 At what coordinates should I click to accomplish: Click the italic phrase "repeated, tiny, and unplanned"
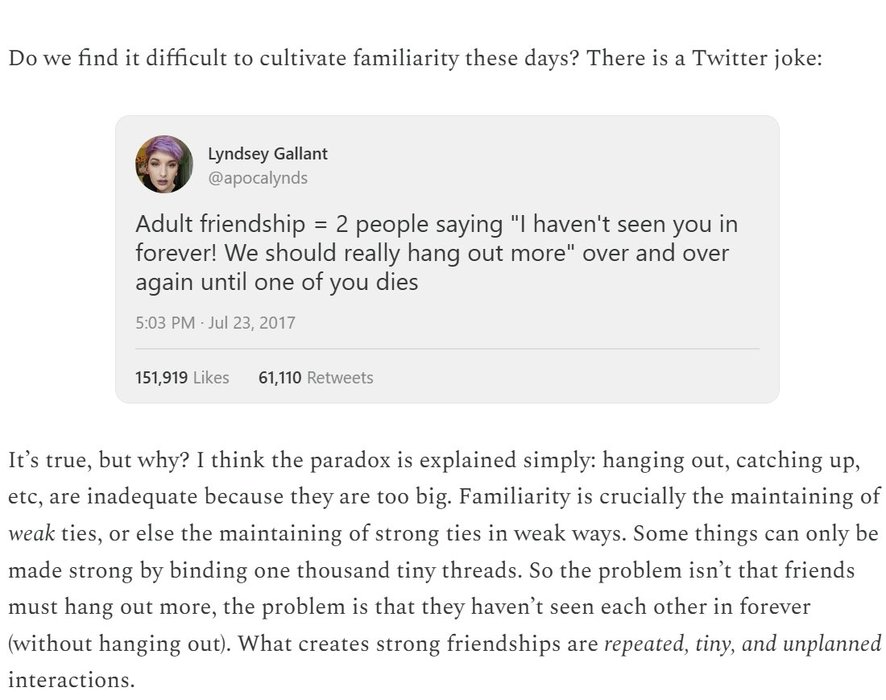742,643
